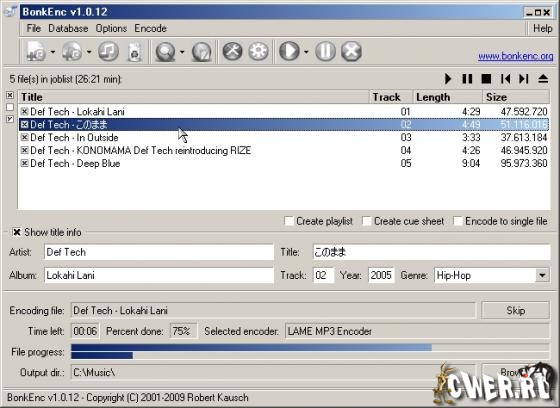The image size is (560, 408).
Task: Click the 47.592.720 size value
Action: [x=524, y=111]
